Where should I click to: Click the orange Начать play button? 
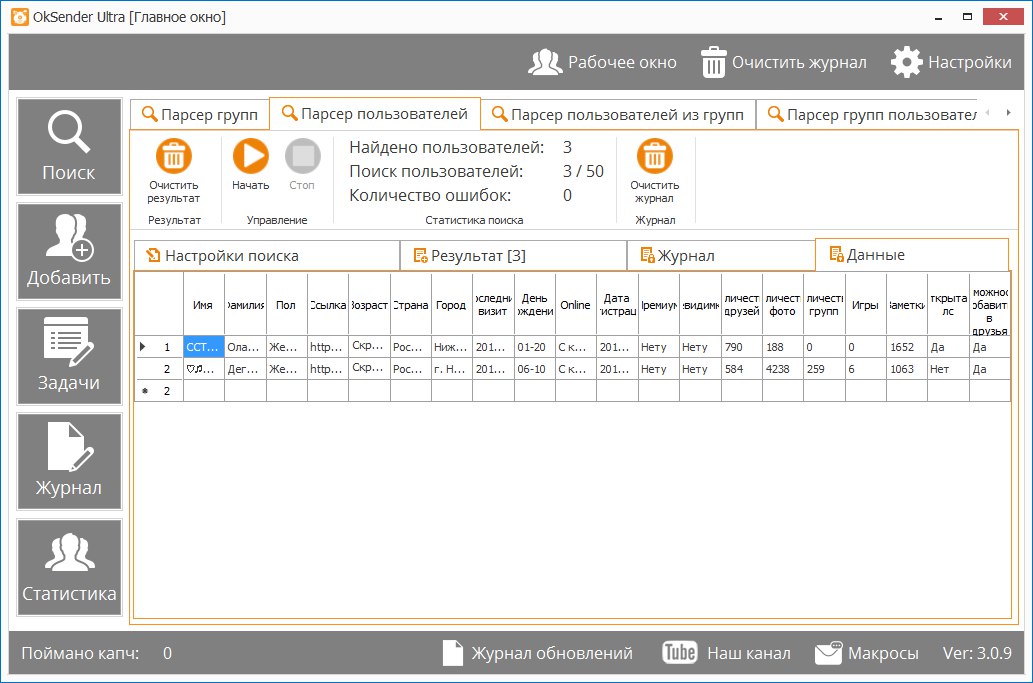click(x=251, y=157)
